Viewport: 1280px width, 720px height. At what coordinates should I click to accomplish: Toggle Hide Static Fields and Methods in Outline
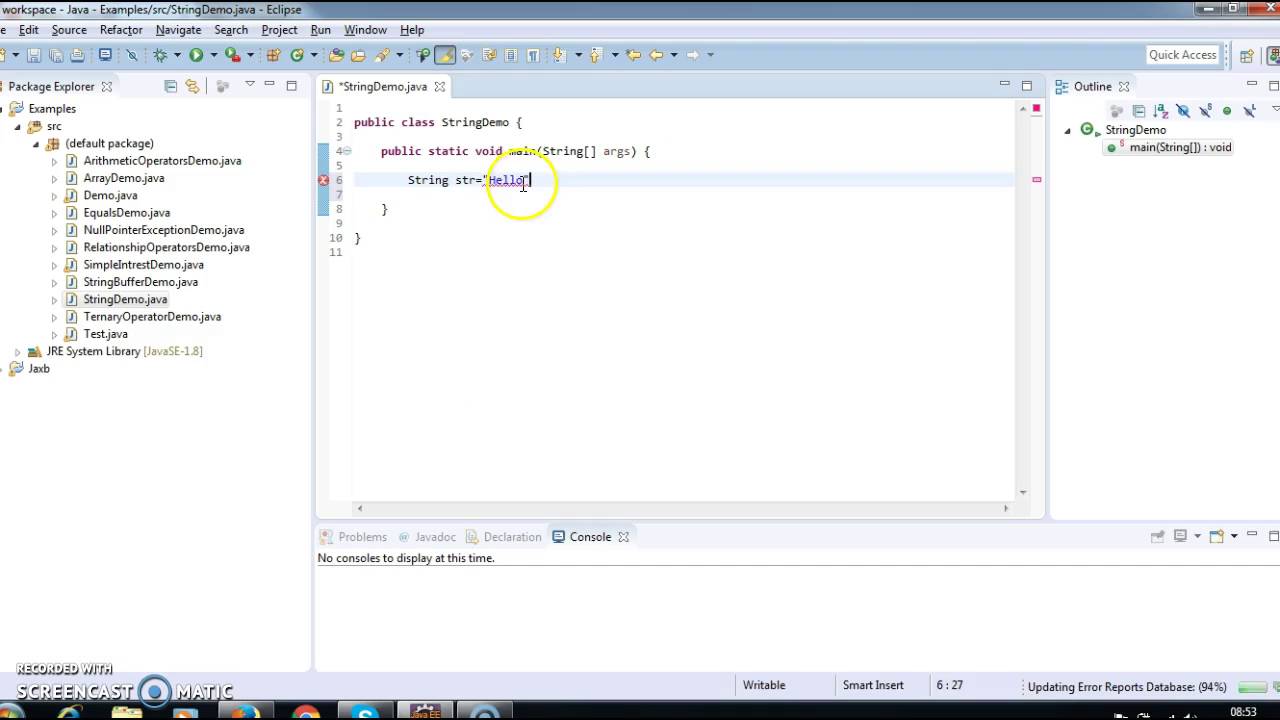coord(1205,111)
